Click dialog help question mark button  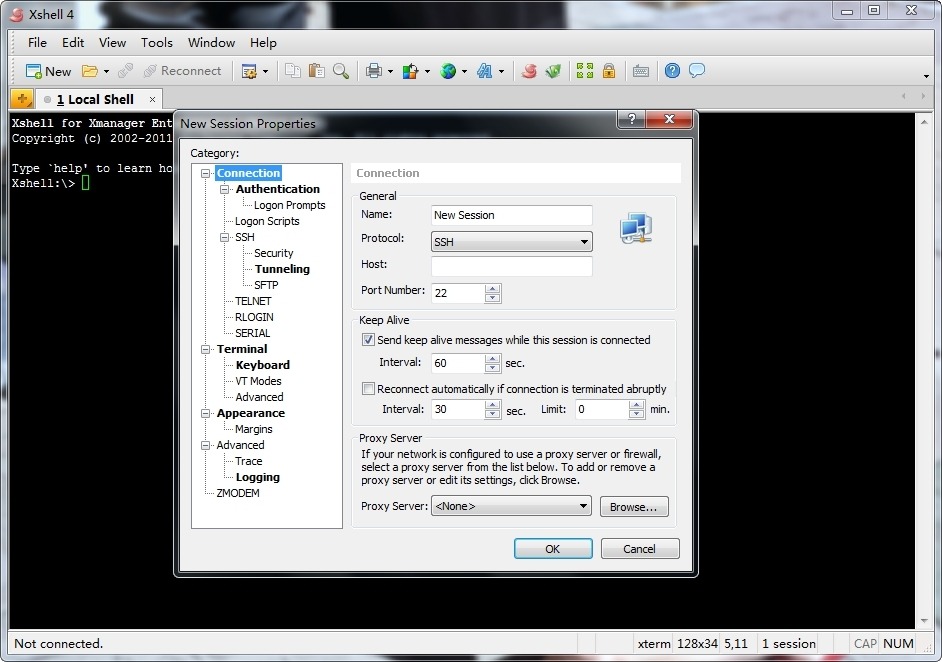click(631, 119)
